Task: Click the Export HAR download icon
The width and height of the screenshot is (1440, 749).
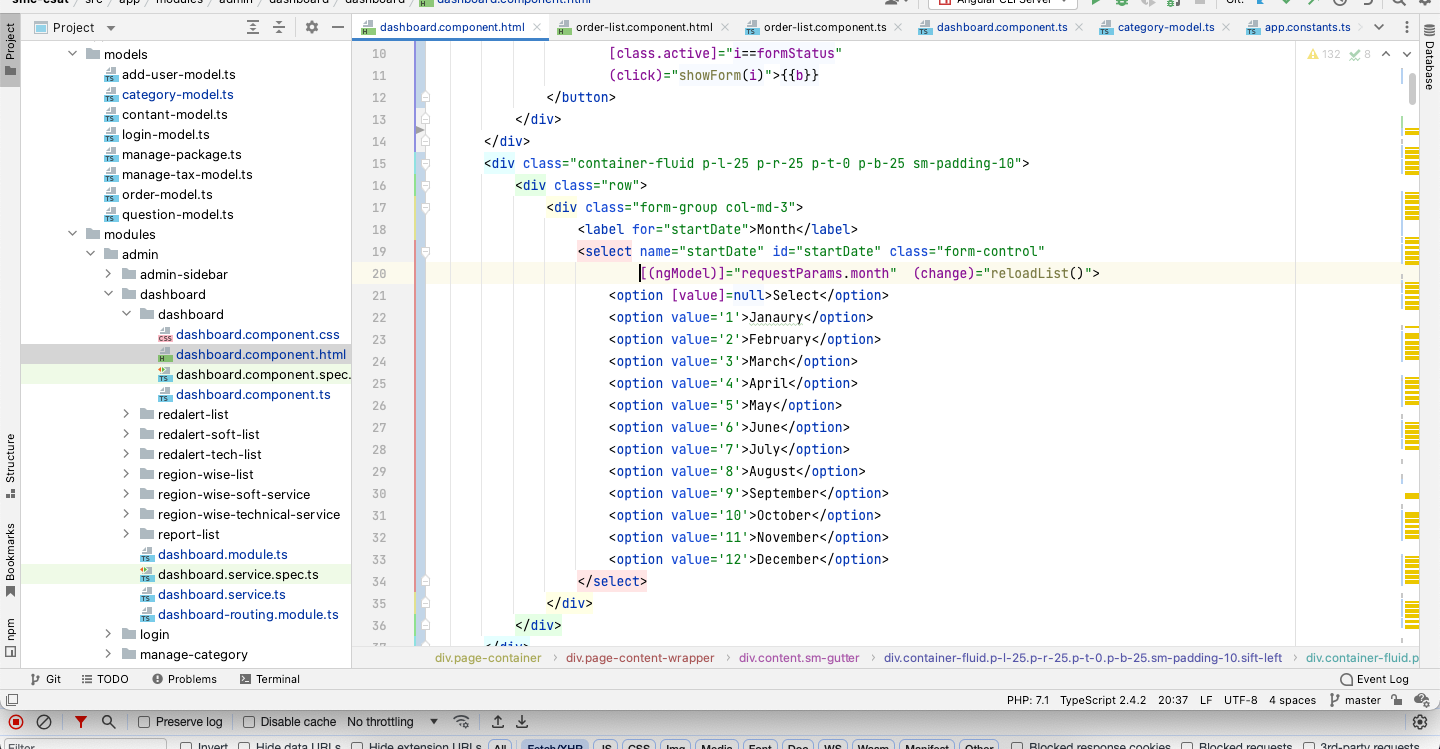Action: 522,722
